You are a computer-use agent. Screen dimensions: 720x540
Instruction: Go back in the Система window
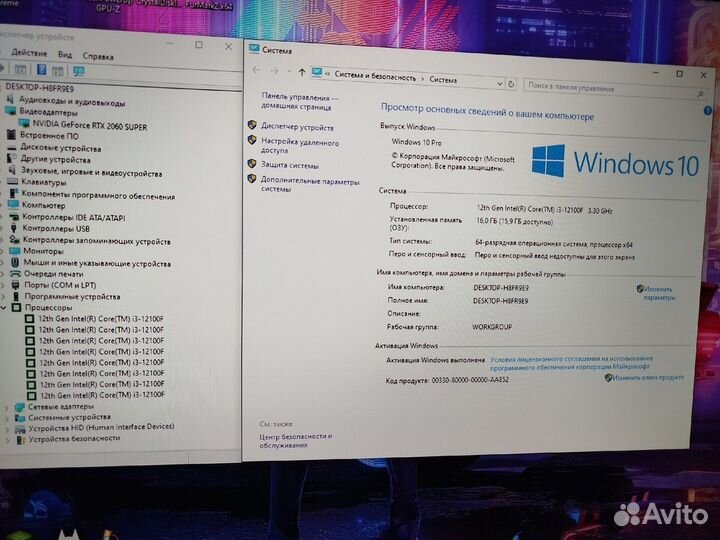(256, 70)
